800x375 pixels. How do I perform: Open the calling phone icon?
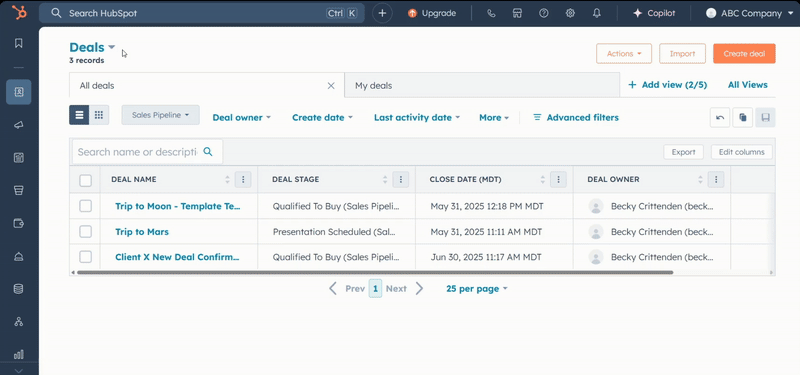(491, 13)
